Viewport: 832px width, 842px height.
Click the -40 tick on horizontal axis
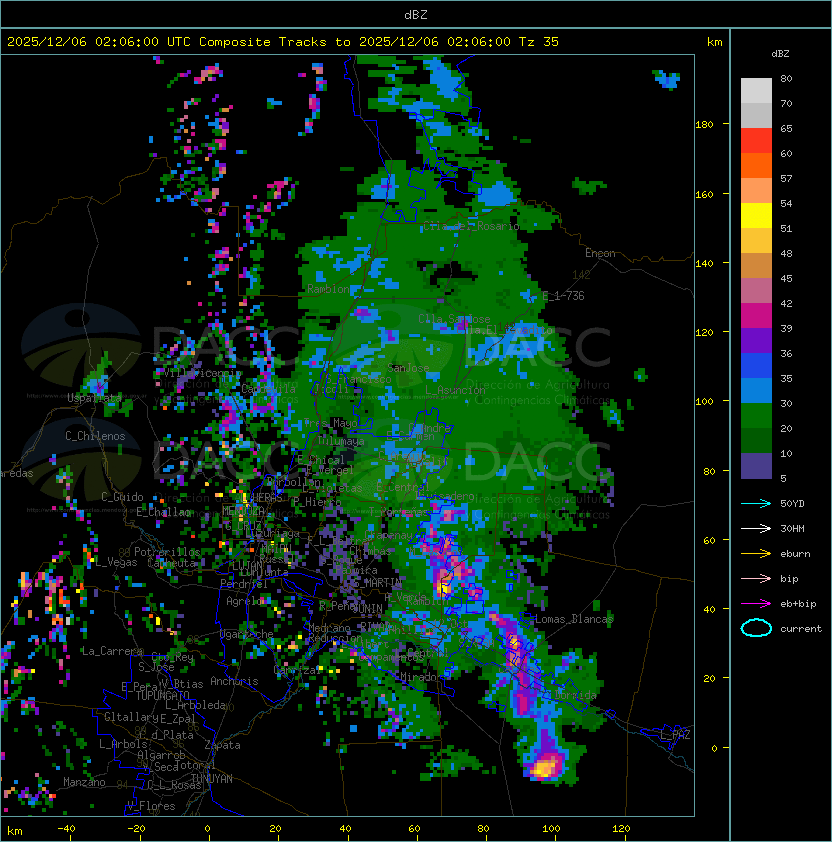coord(66,829)
